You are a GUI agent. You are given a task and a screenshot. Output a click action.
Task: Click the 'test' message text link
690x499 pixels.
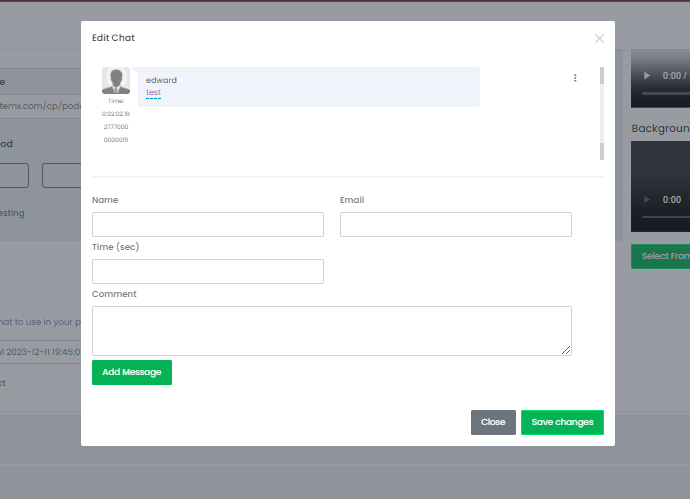pos(153,92)
